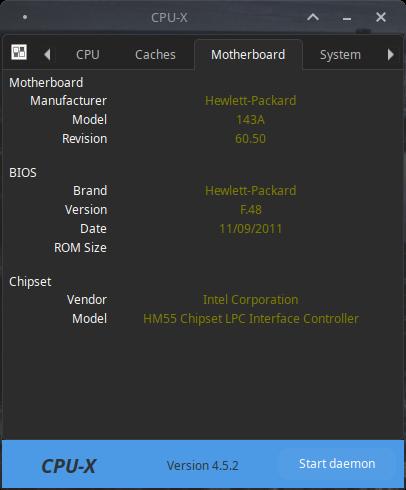406x490 pixels.
Task: Click the chipset vendor Intel Corporation
Action: pyautogui.click(x=251, y=300)
